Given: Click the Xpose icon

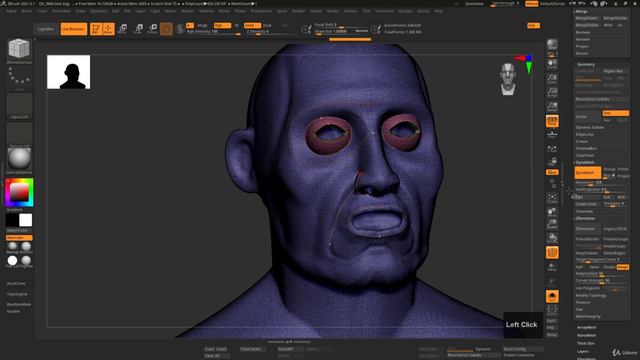Looking at the screenshot, I should coord(552,311).
